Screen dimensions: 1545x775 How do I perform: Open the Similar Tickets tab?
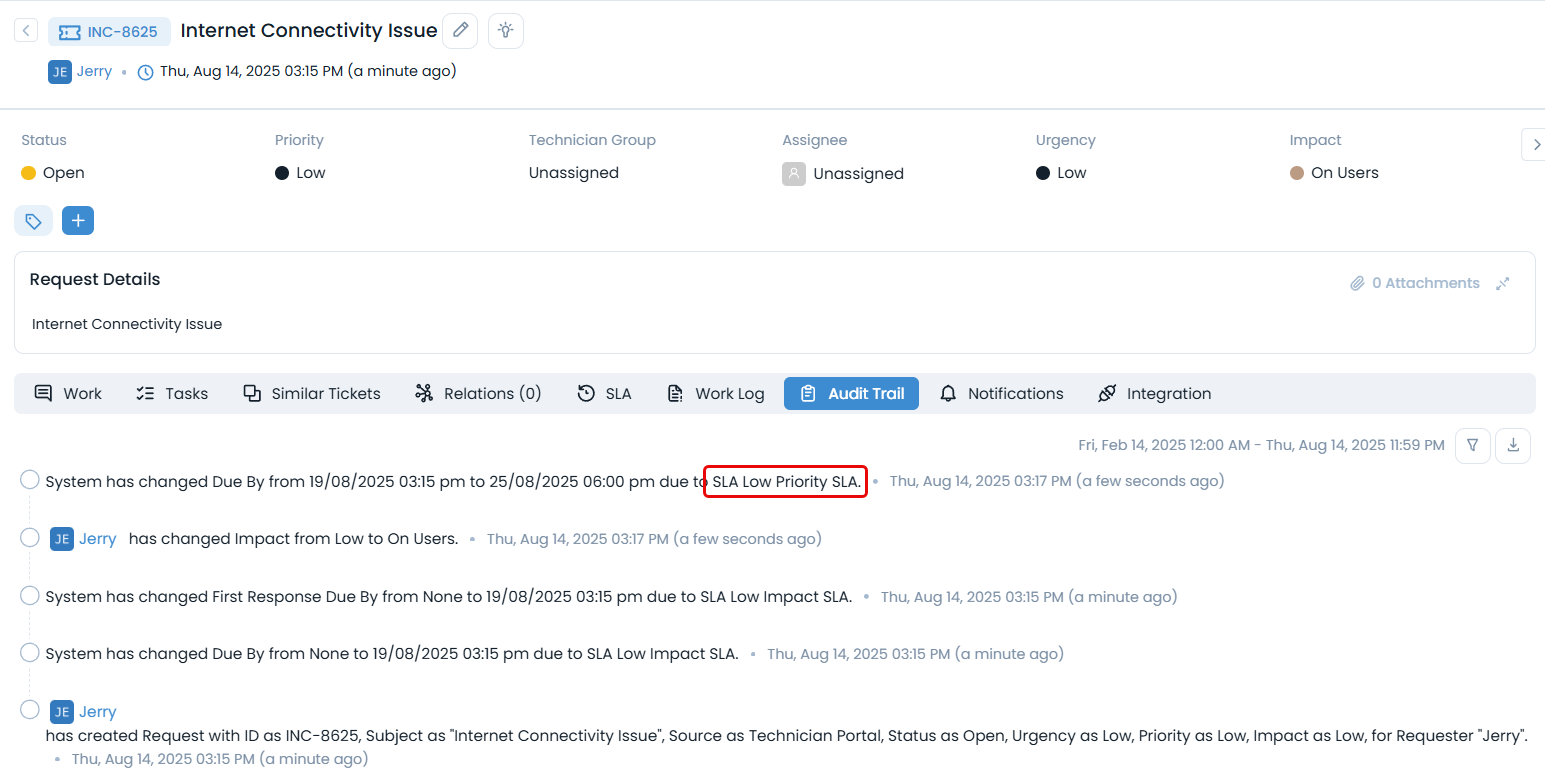click(x=312, y=394)
